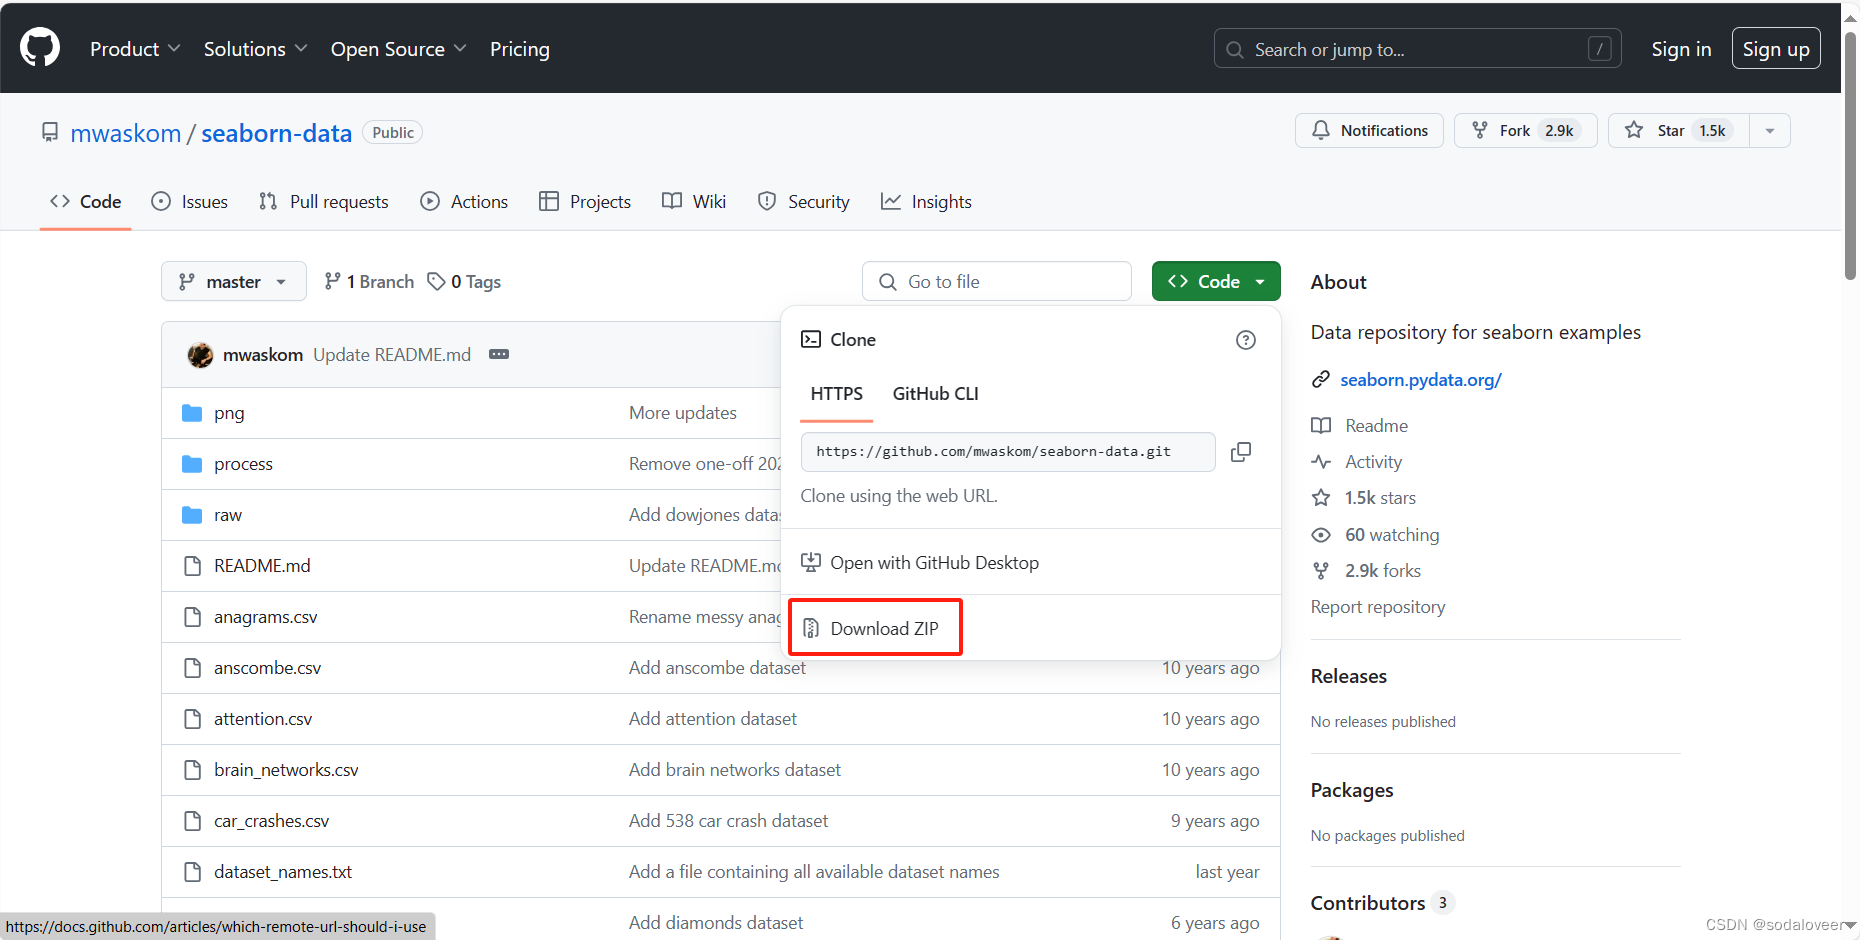Click the Sign up button
Image resolution: width=1860 pixels, height=940 pixels.
click(1776, 49)
